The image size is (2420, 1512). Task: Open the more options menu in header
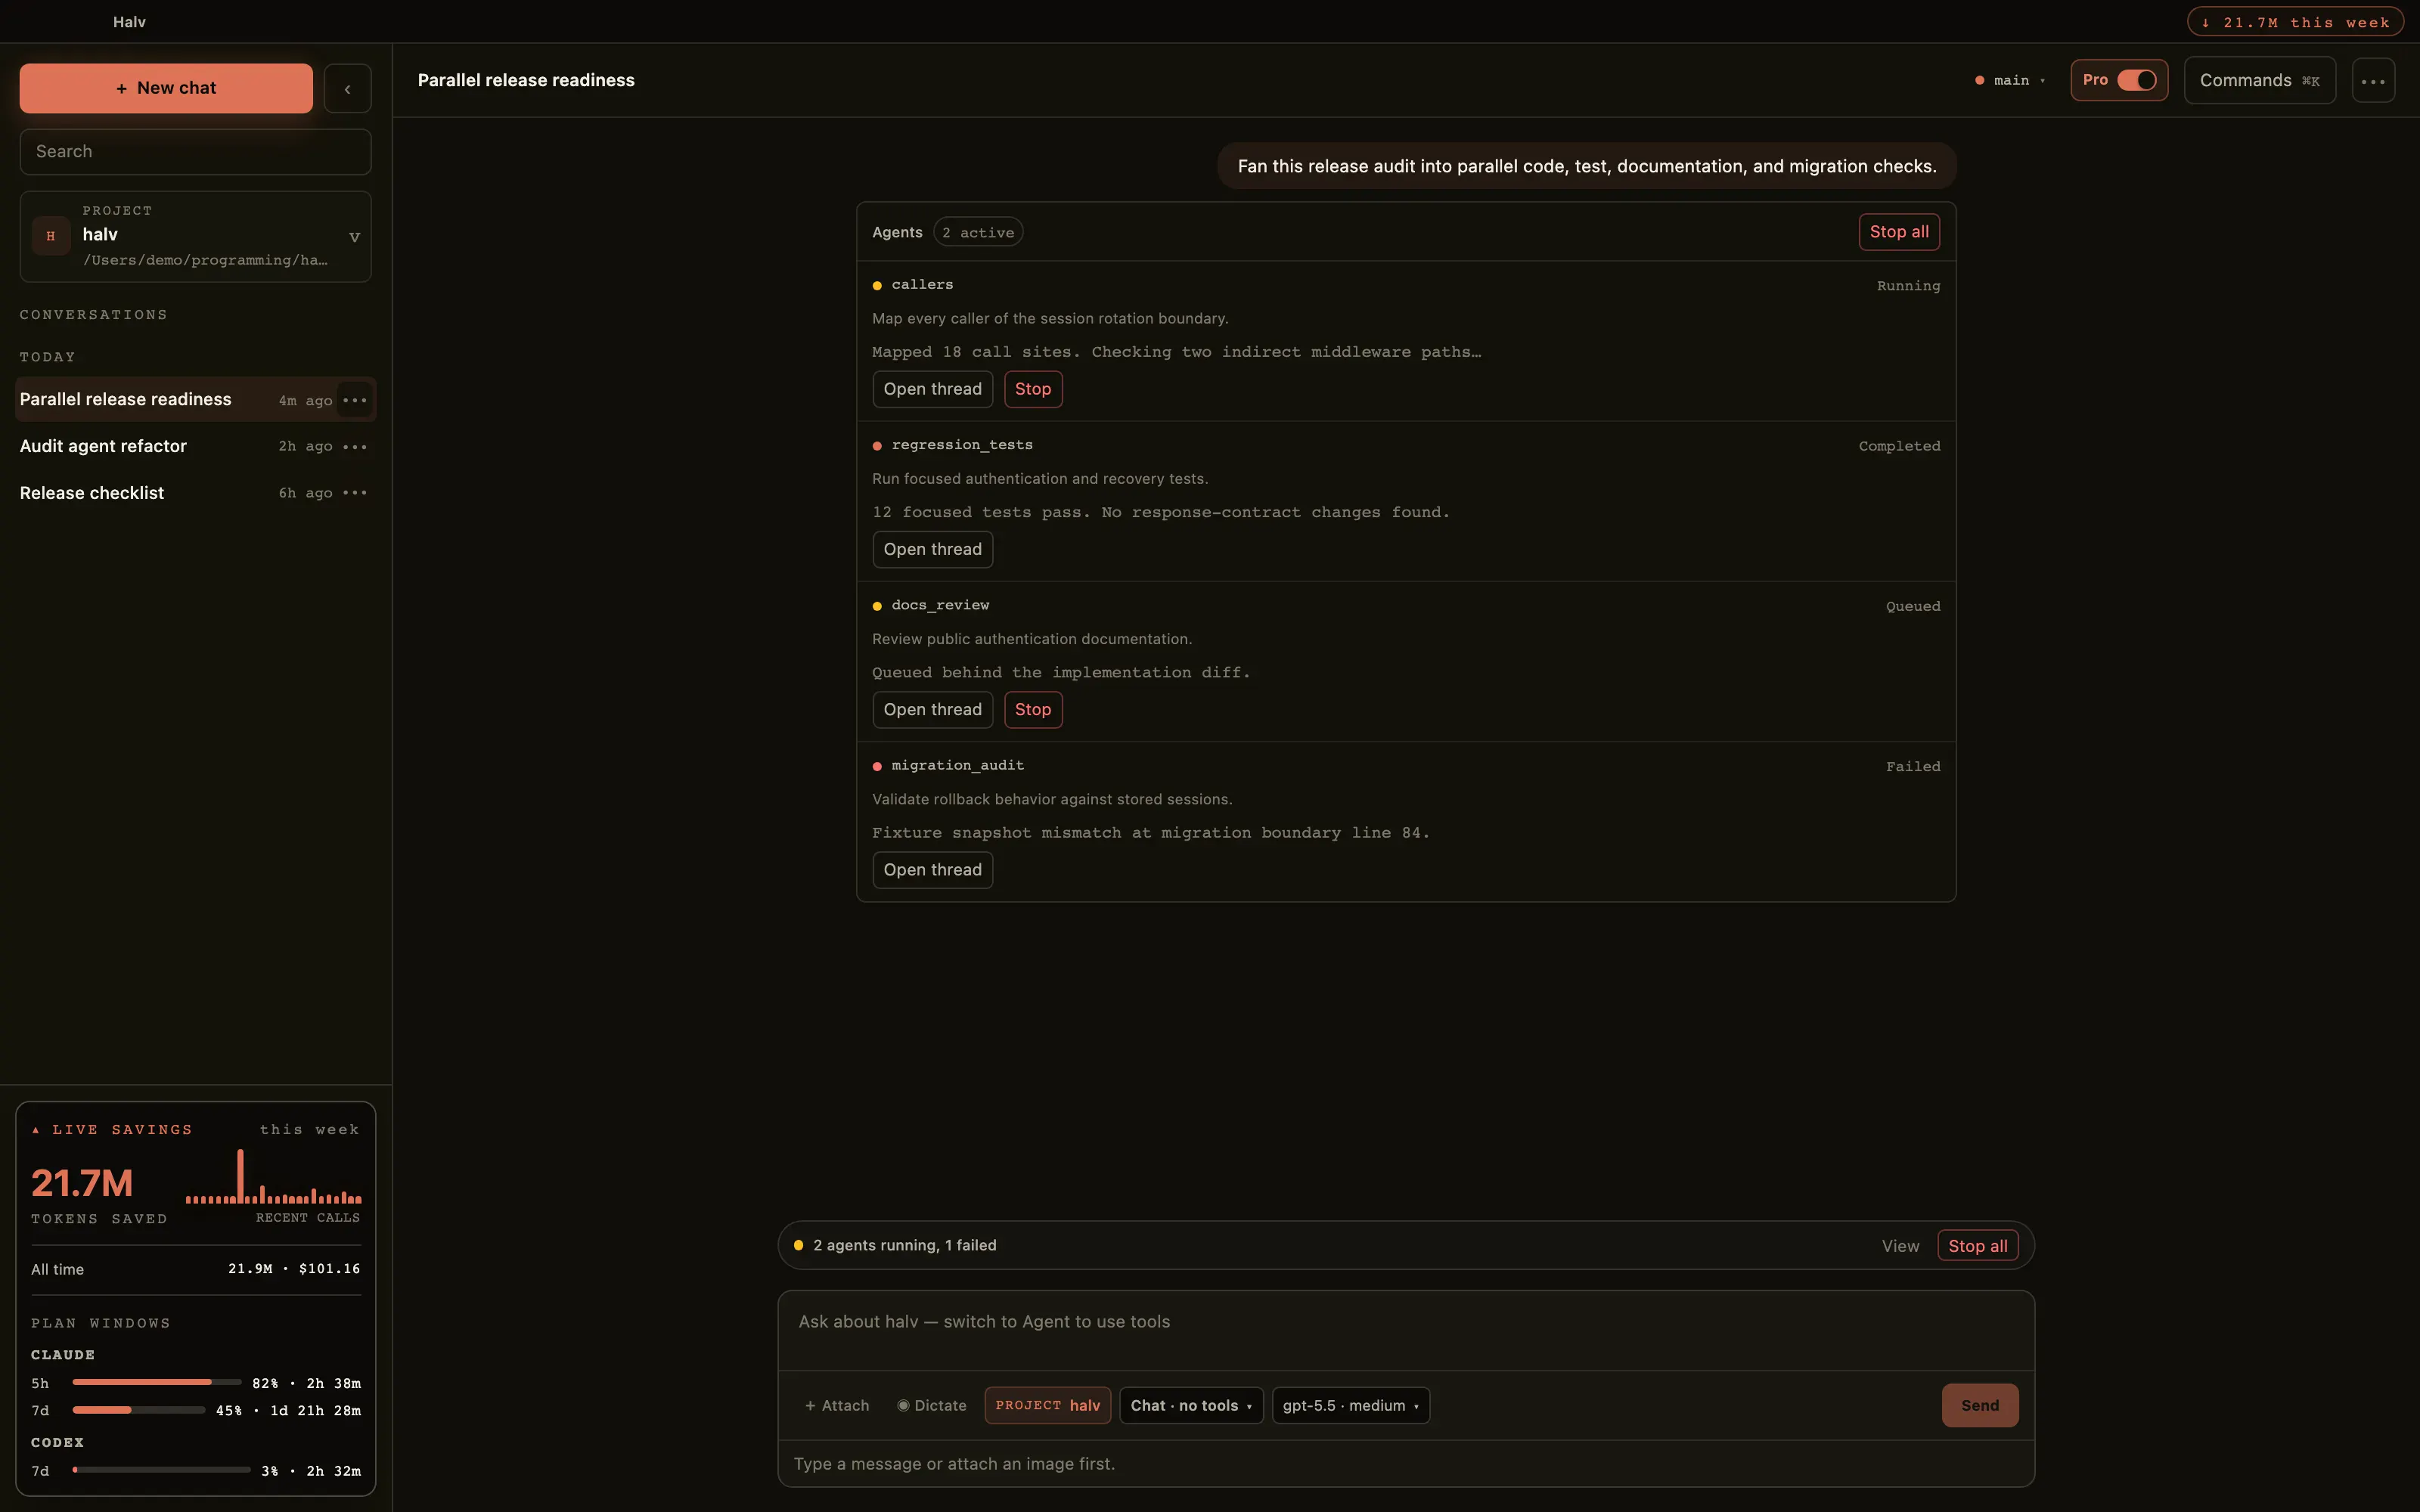click(x=2373, y=80)
